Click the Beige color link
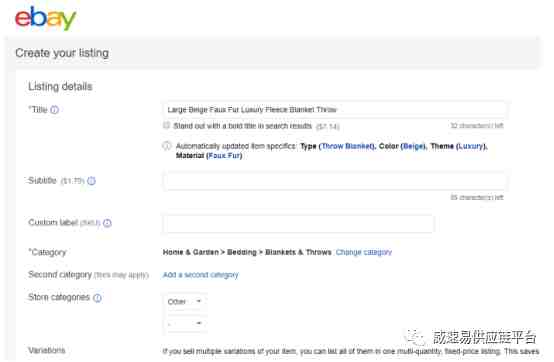The width and height of the screenshot is (554, 362). pos(413,146)
